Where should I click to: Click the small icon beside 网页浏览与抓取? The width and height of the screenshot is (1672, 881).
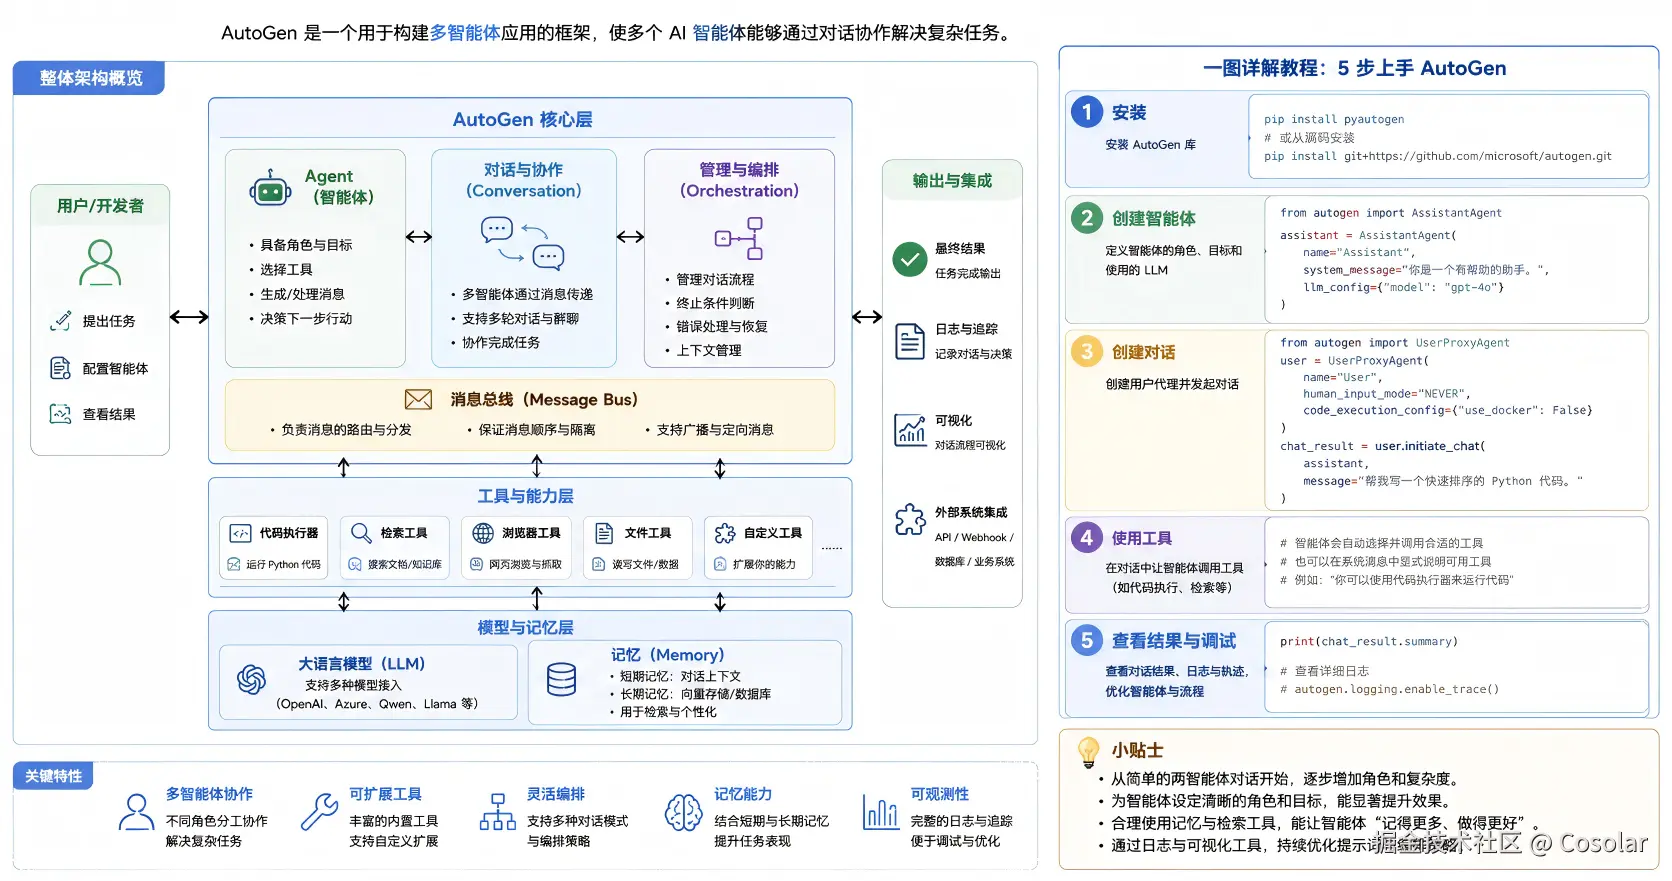click(477, 564)
